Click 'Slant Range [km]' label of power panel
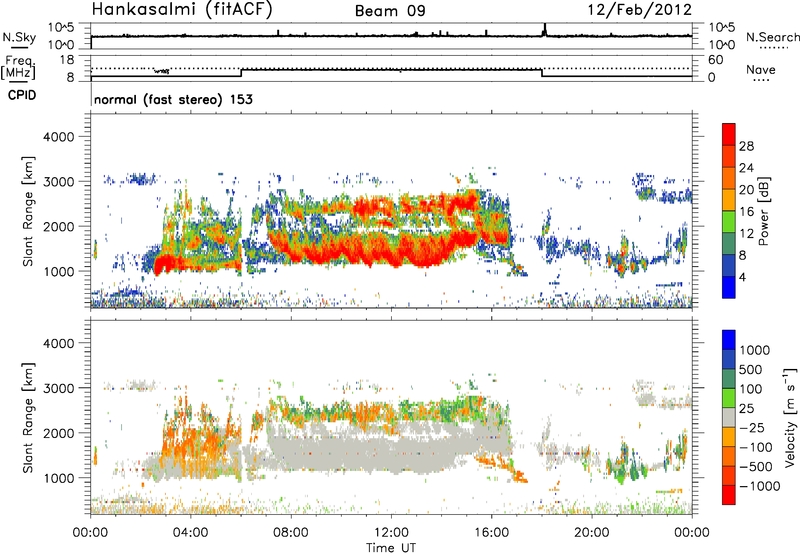The height and width of the screenshot is (554, 800). [x=28, y=211]
